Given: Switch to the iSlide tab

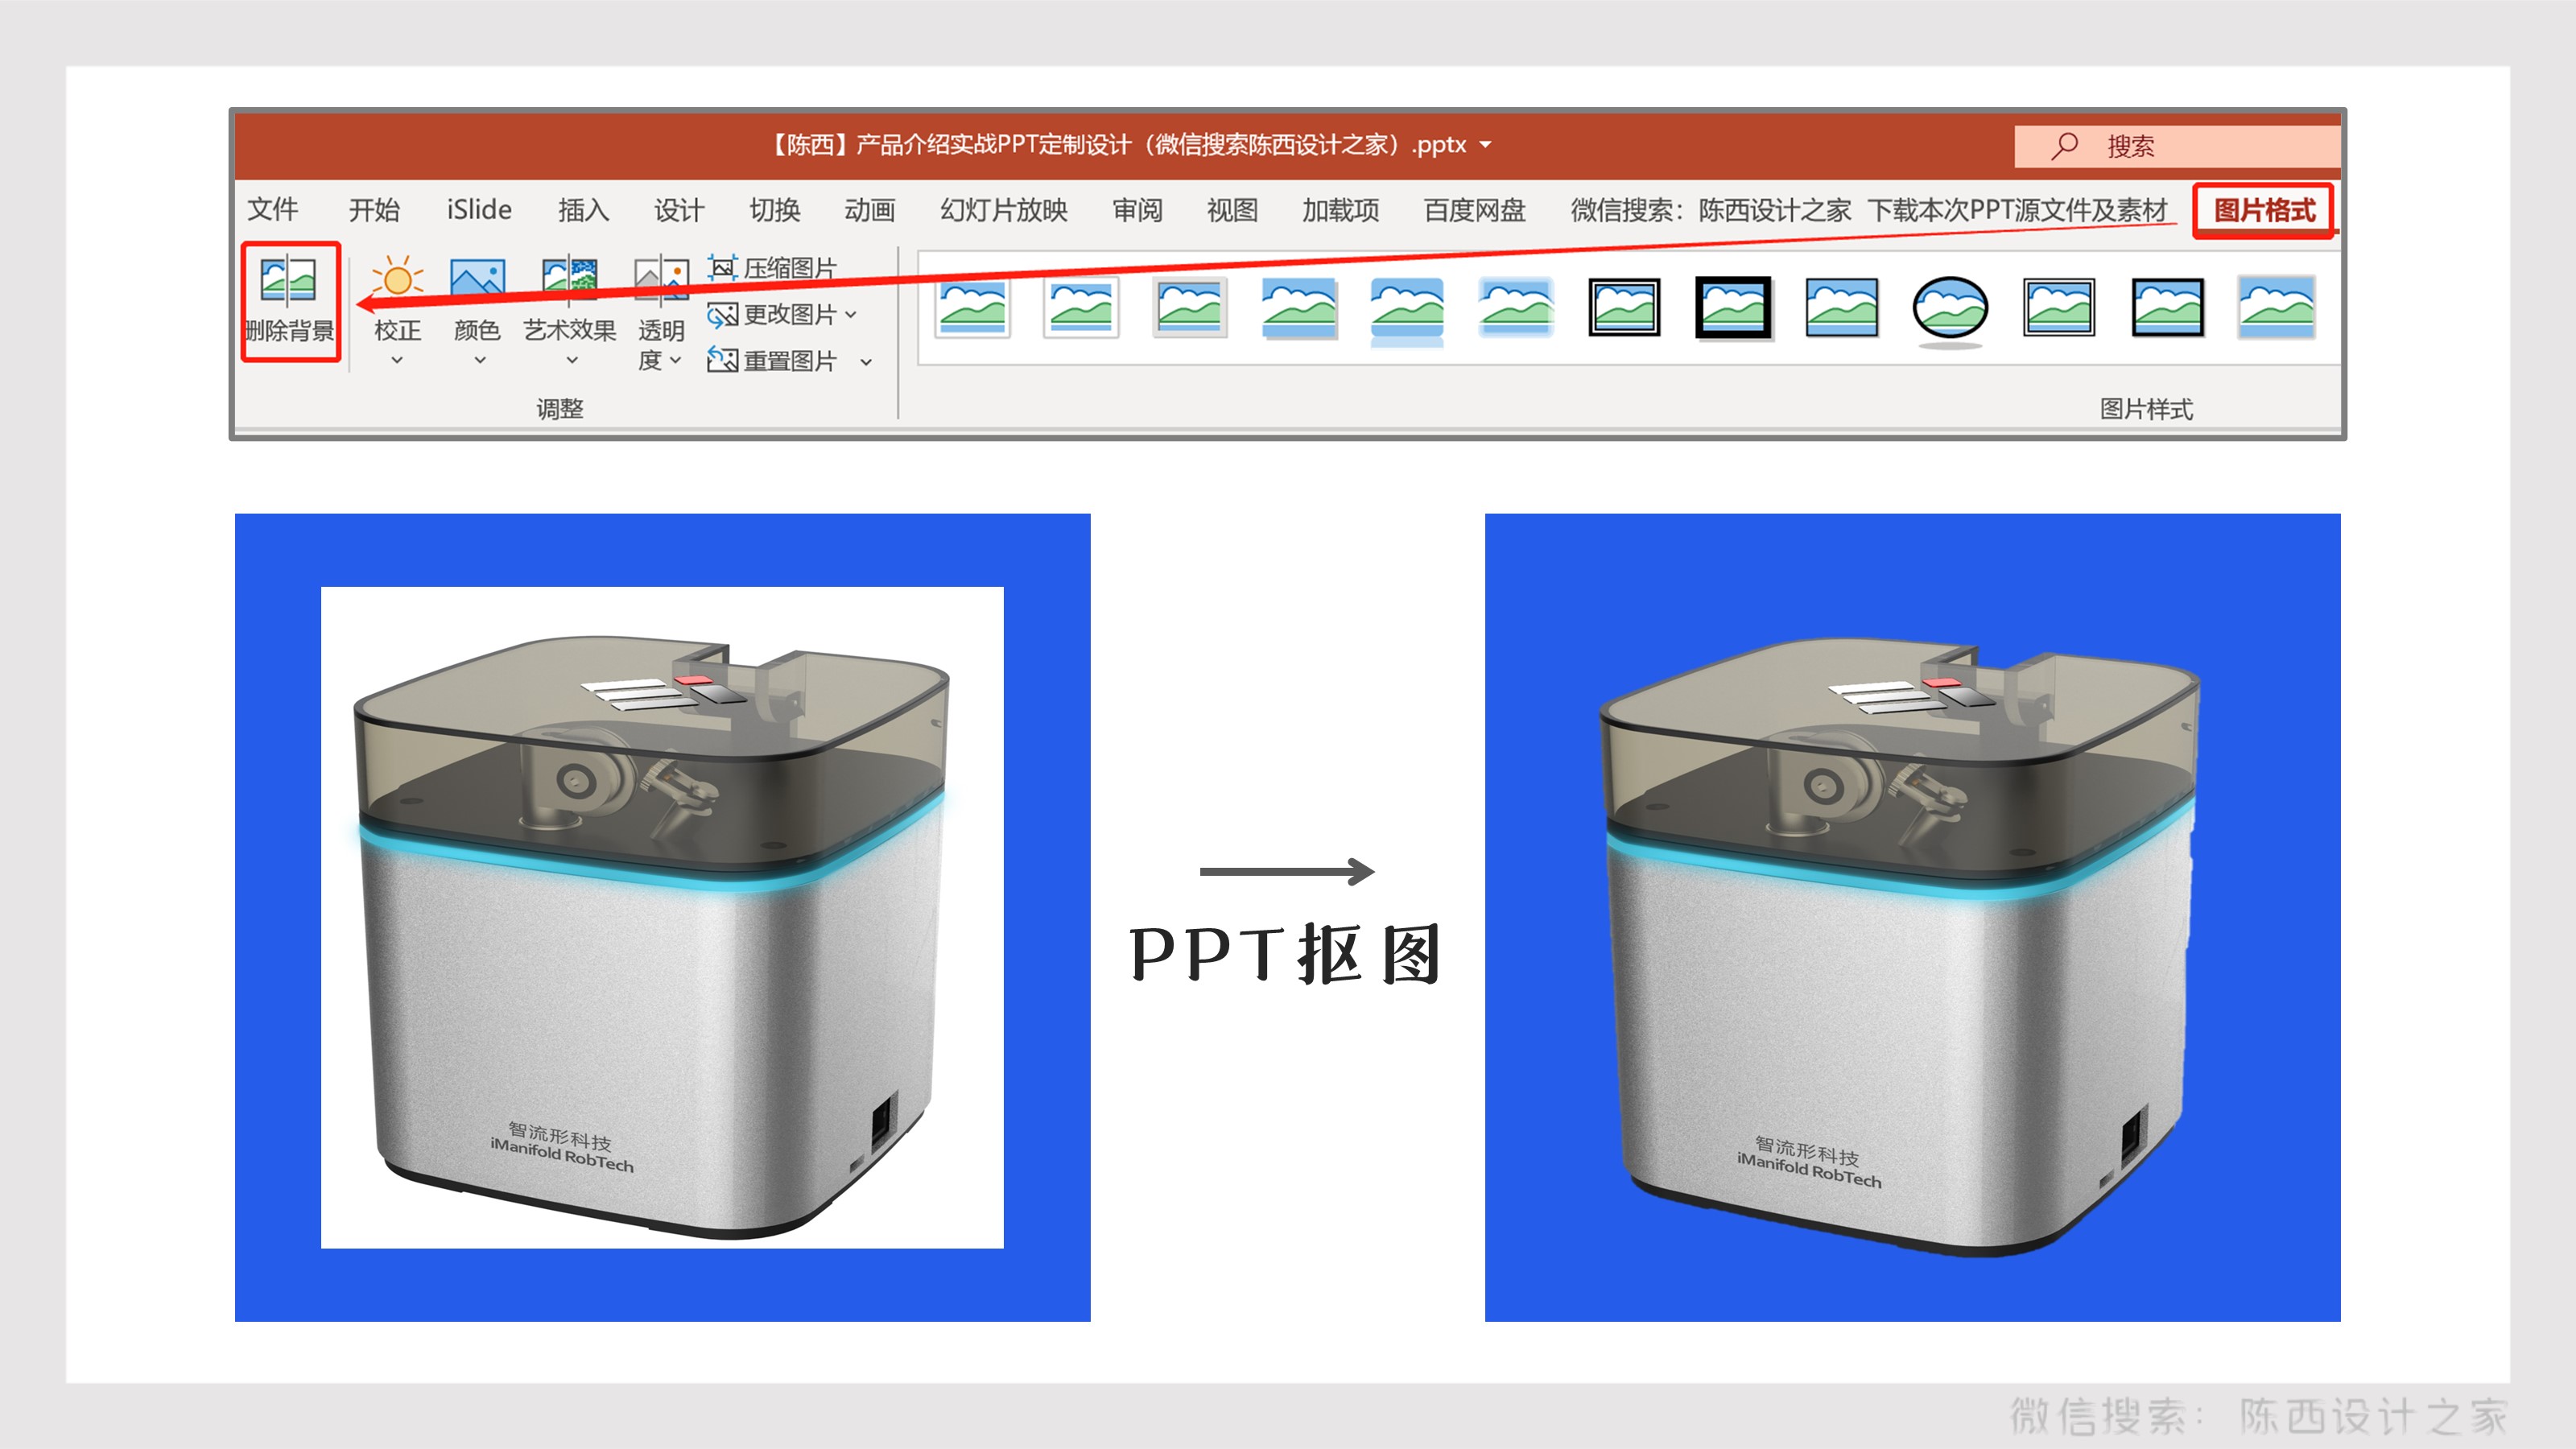Looking at the screenshot, I should coord(479,210).
